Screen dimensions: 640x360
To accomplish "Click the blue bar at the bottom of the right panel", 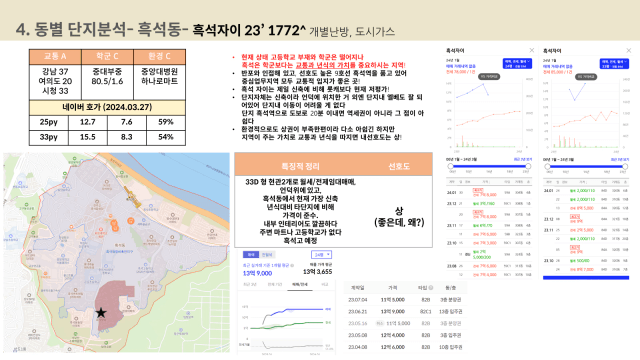I will coord(586,278).
